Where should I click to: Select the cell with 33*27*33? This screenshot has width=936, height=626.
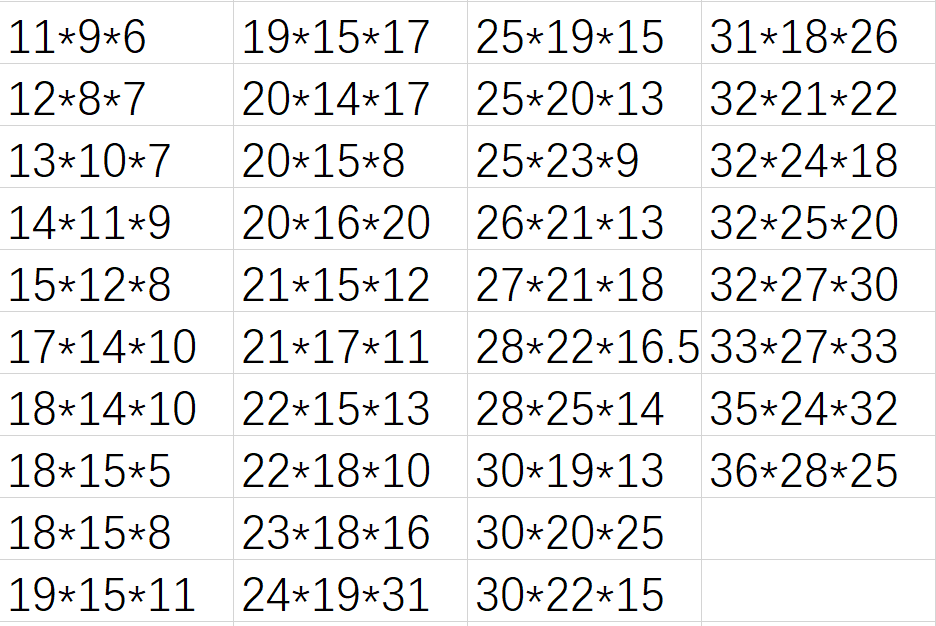tap(818, 343)
